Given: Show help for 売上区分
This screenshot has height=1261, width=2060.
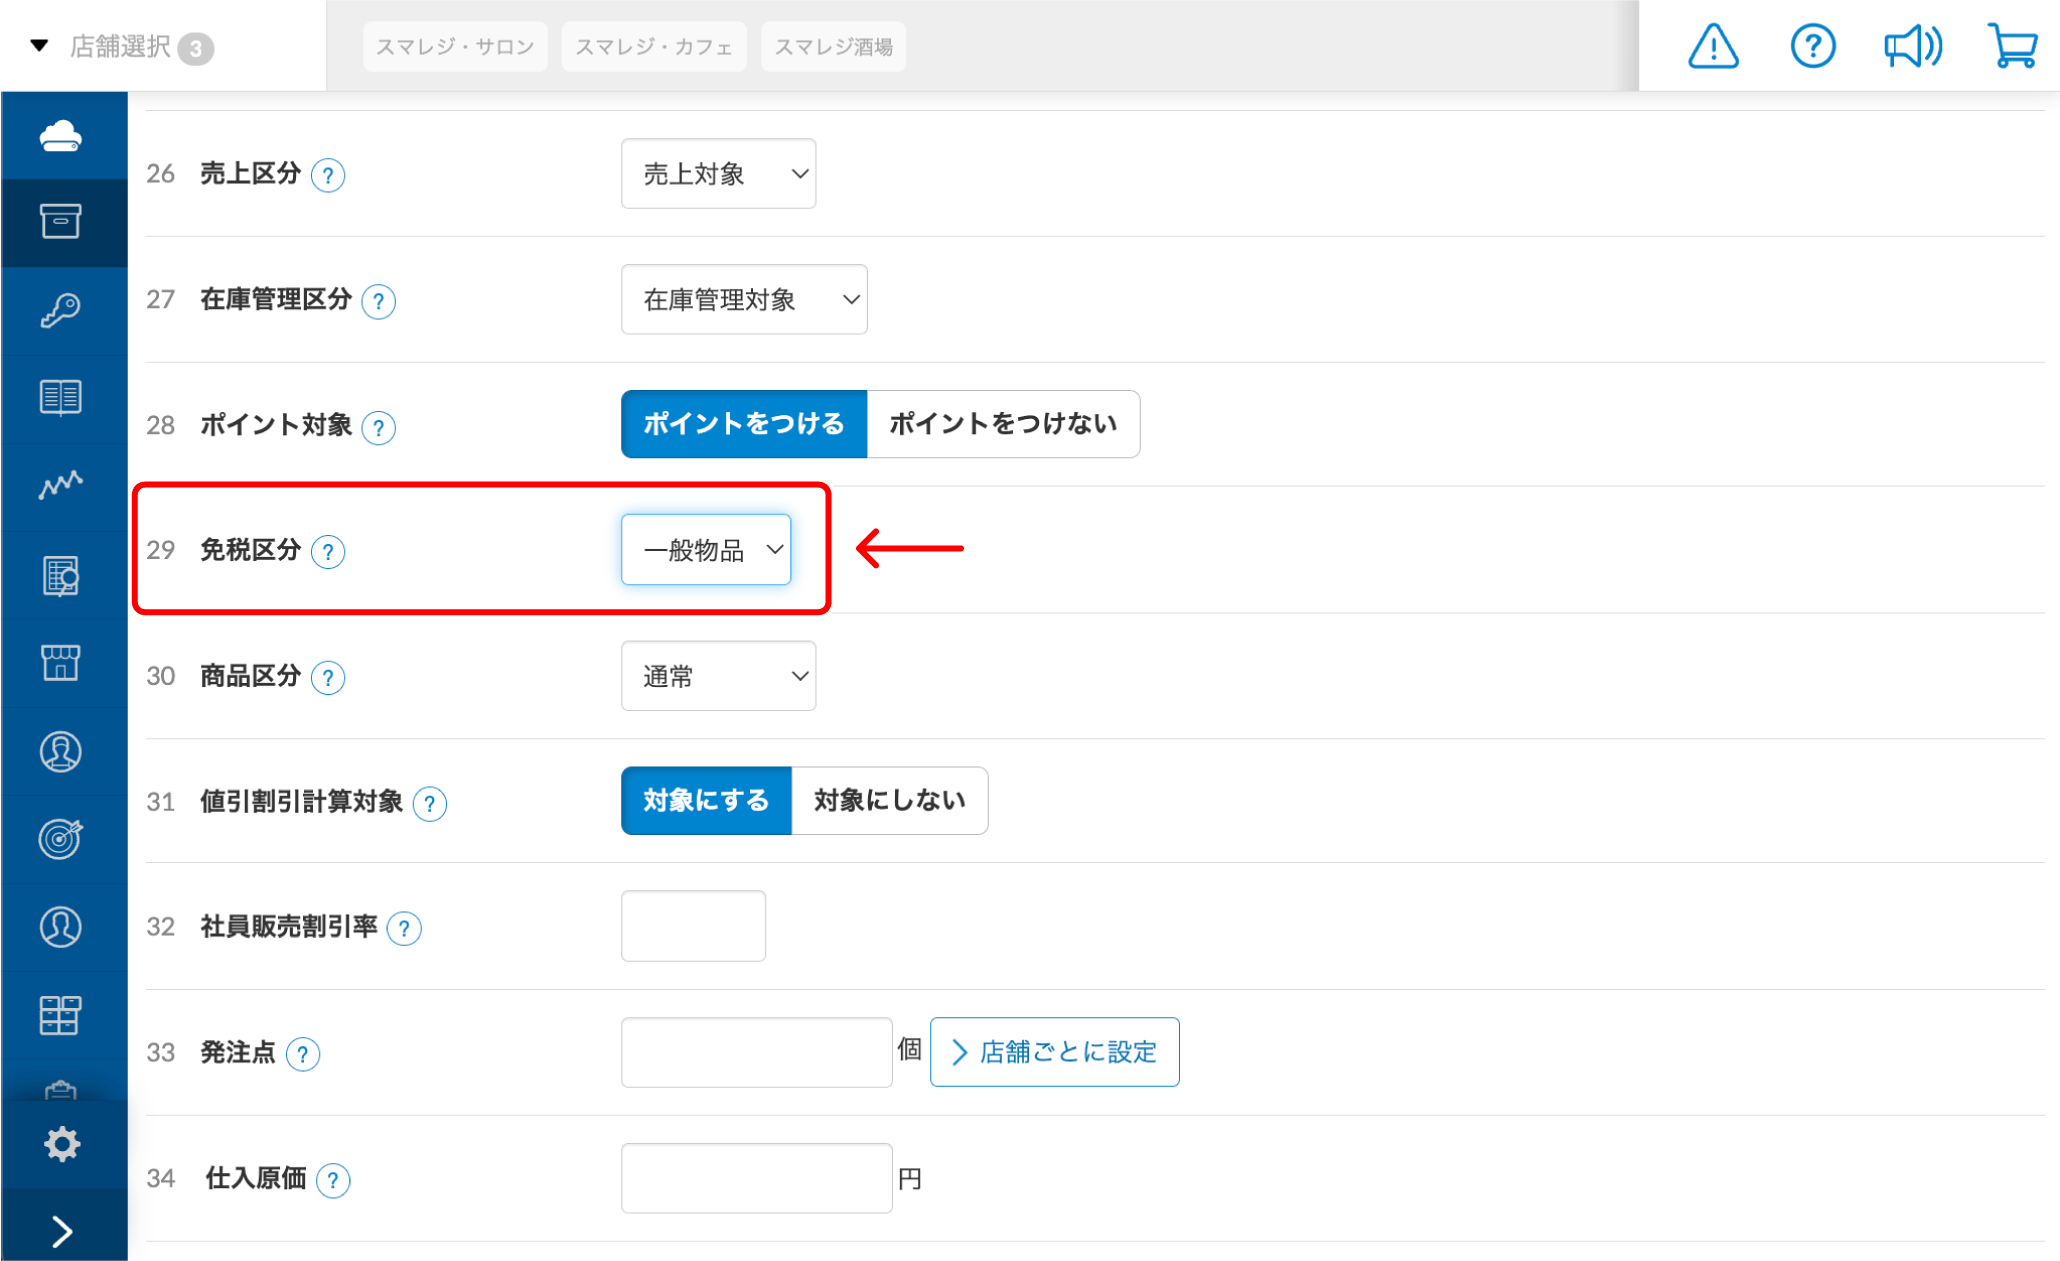Looking at the screenshot, I should (328, 175).
